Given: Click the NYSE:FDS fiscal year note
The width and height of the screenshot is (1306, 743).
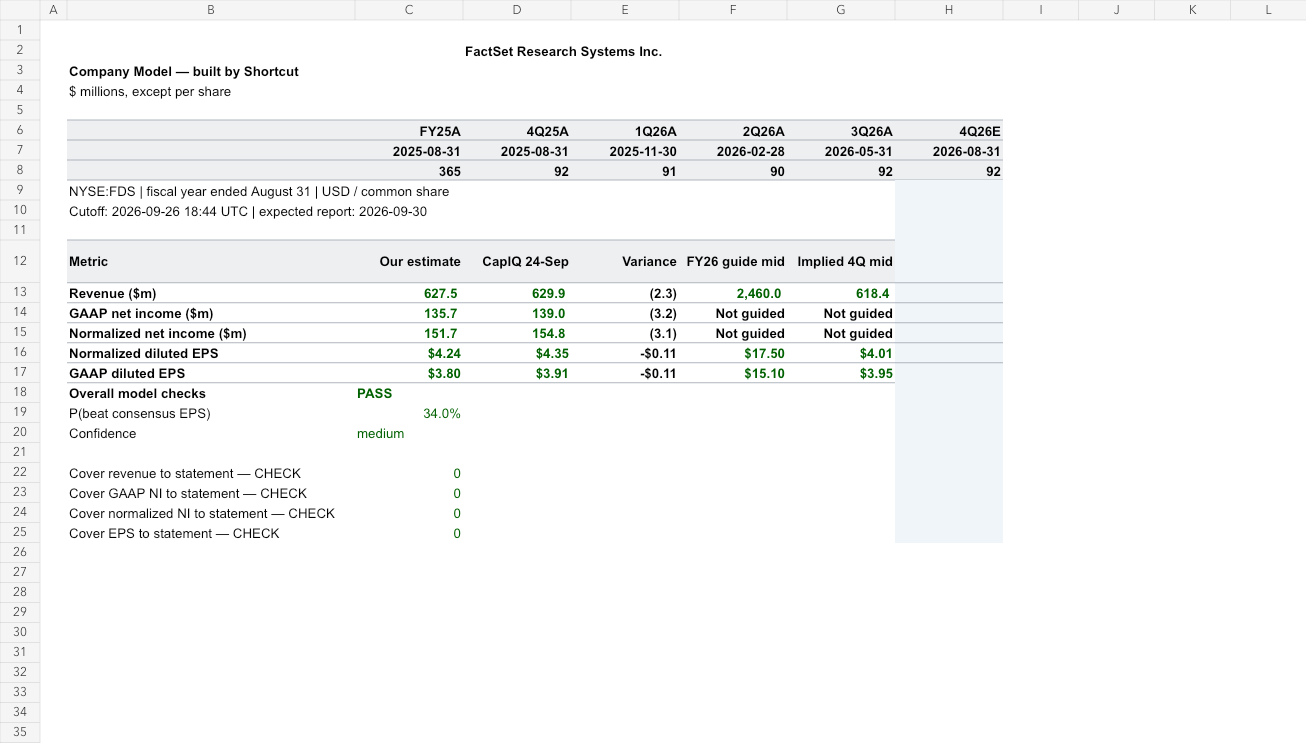Looking at the screenshot, I should coord(259,191).
